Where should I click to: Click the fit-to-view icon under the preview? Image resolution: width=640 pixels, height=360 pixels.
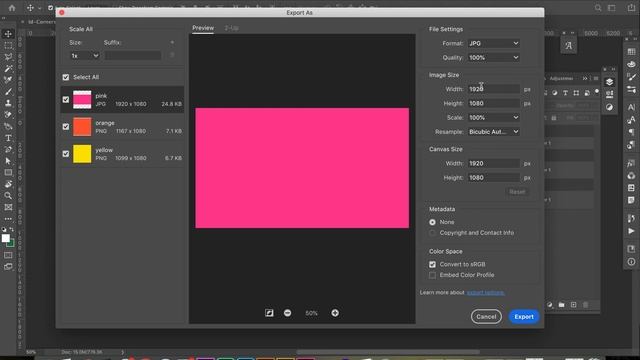click(269, 313)
